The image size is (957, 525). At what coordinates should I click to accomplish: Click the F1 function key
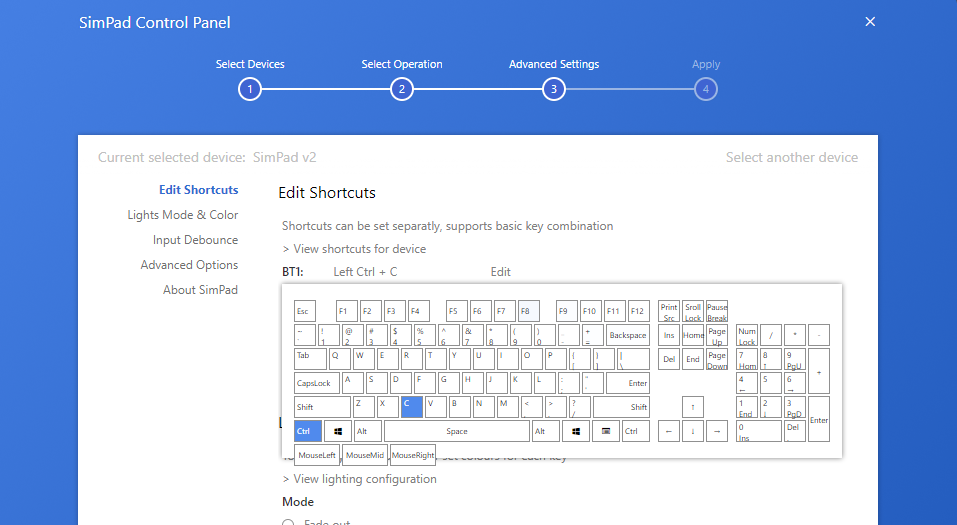tap(347, 311)
